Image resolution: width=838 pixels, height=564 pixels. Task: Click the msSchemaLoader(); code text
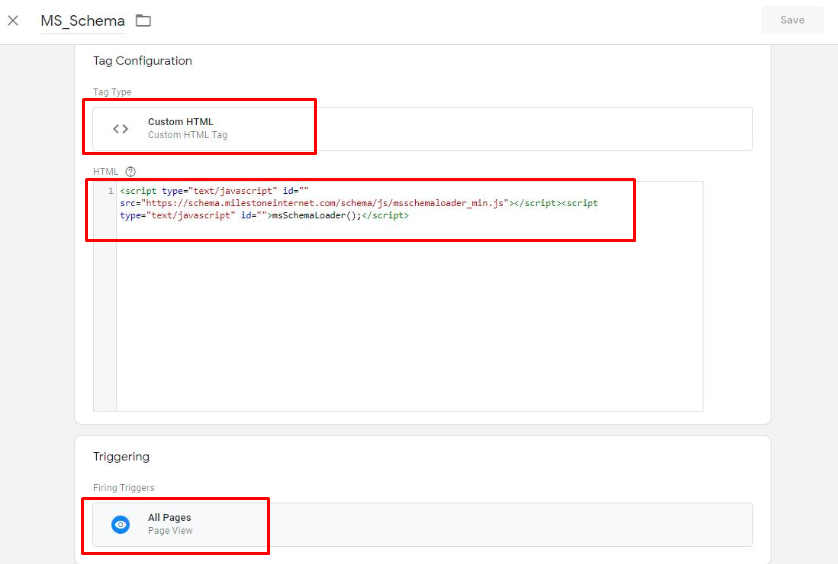point(317,215)
